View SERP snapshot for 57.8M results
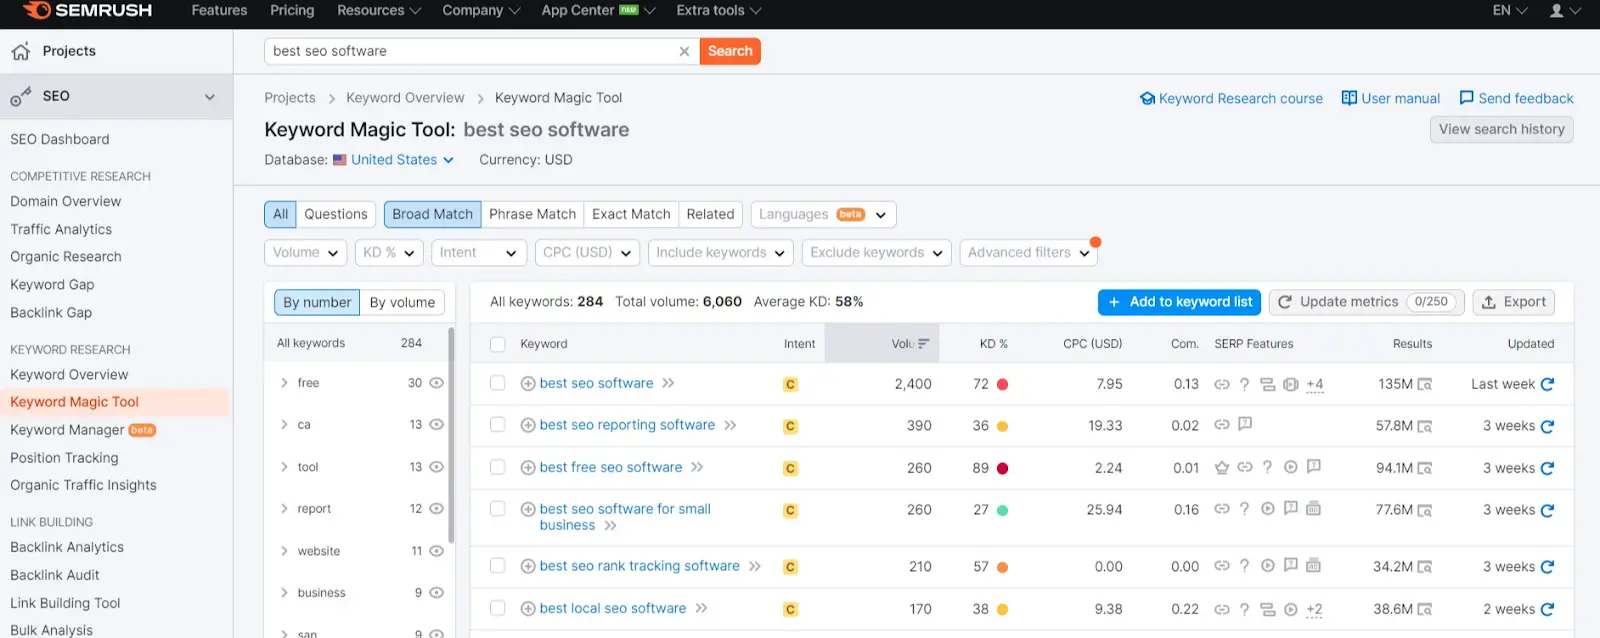Image resolution: width=1600 pixels, height=638 pixels. click(x=1425, y=426)
